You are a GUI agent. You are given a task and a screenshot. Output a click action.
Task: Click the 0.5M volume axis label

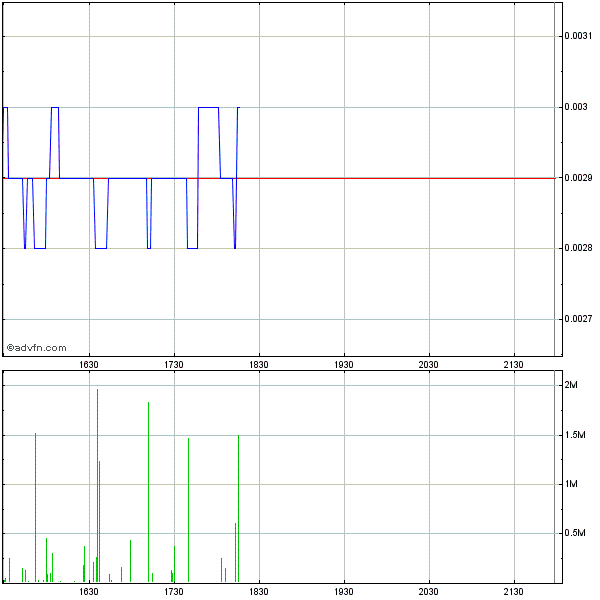pos(575,533)
